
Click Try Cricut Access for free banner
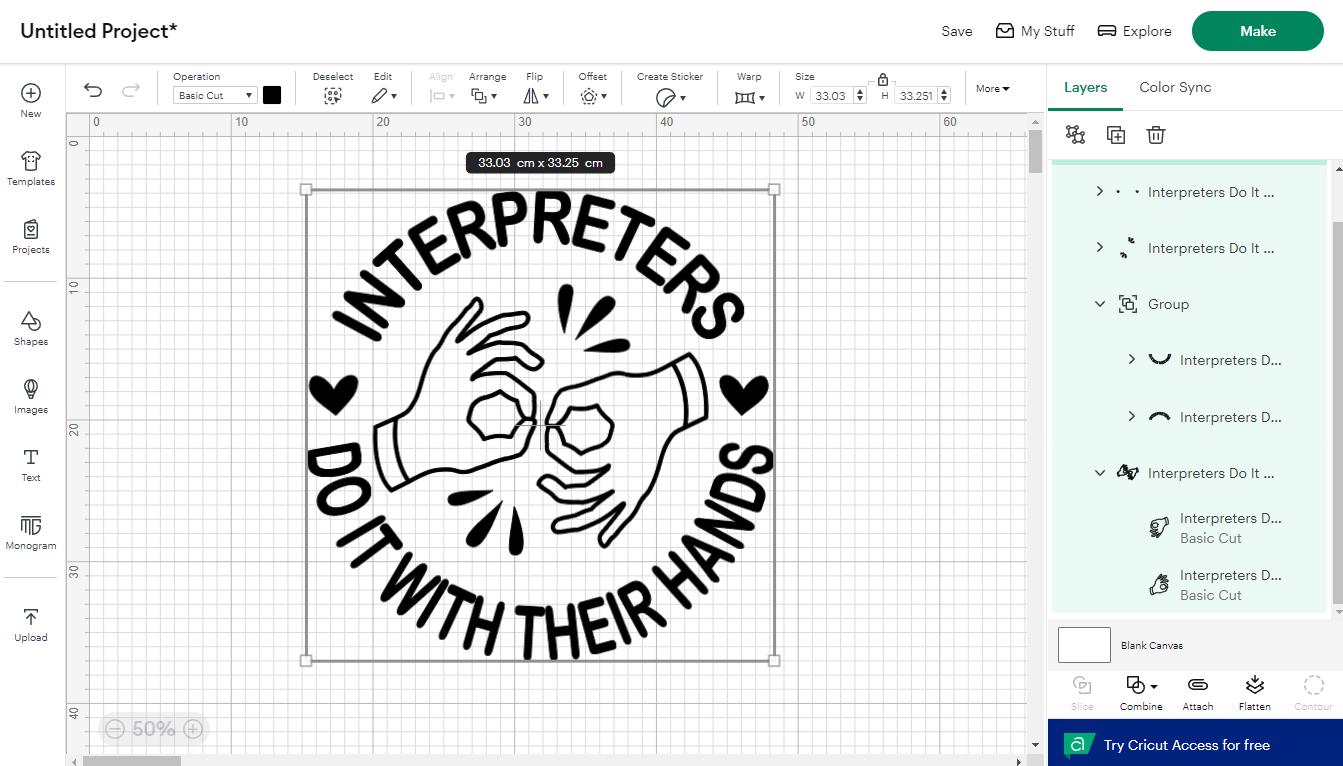(1195, 744)
